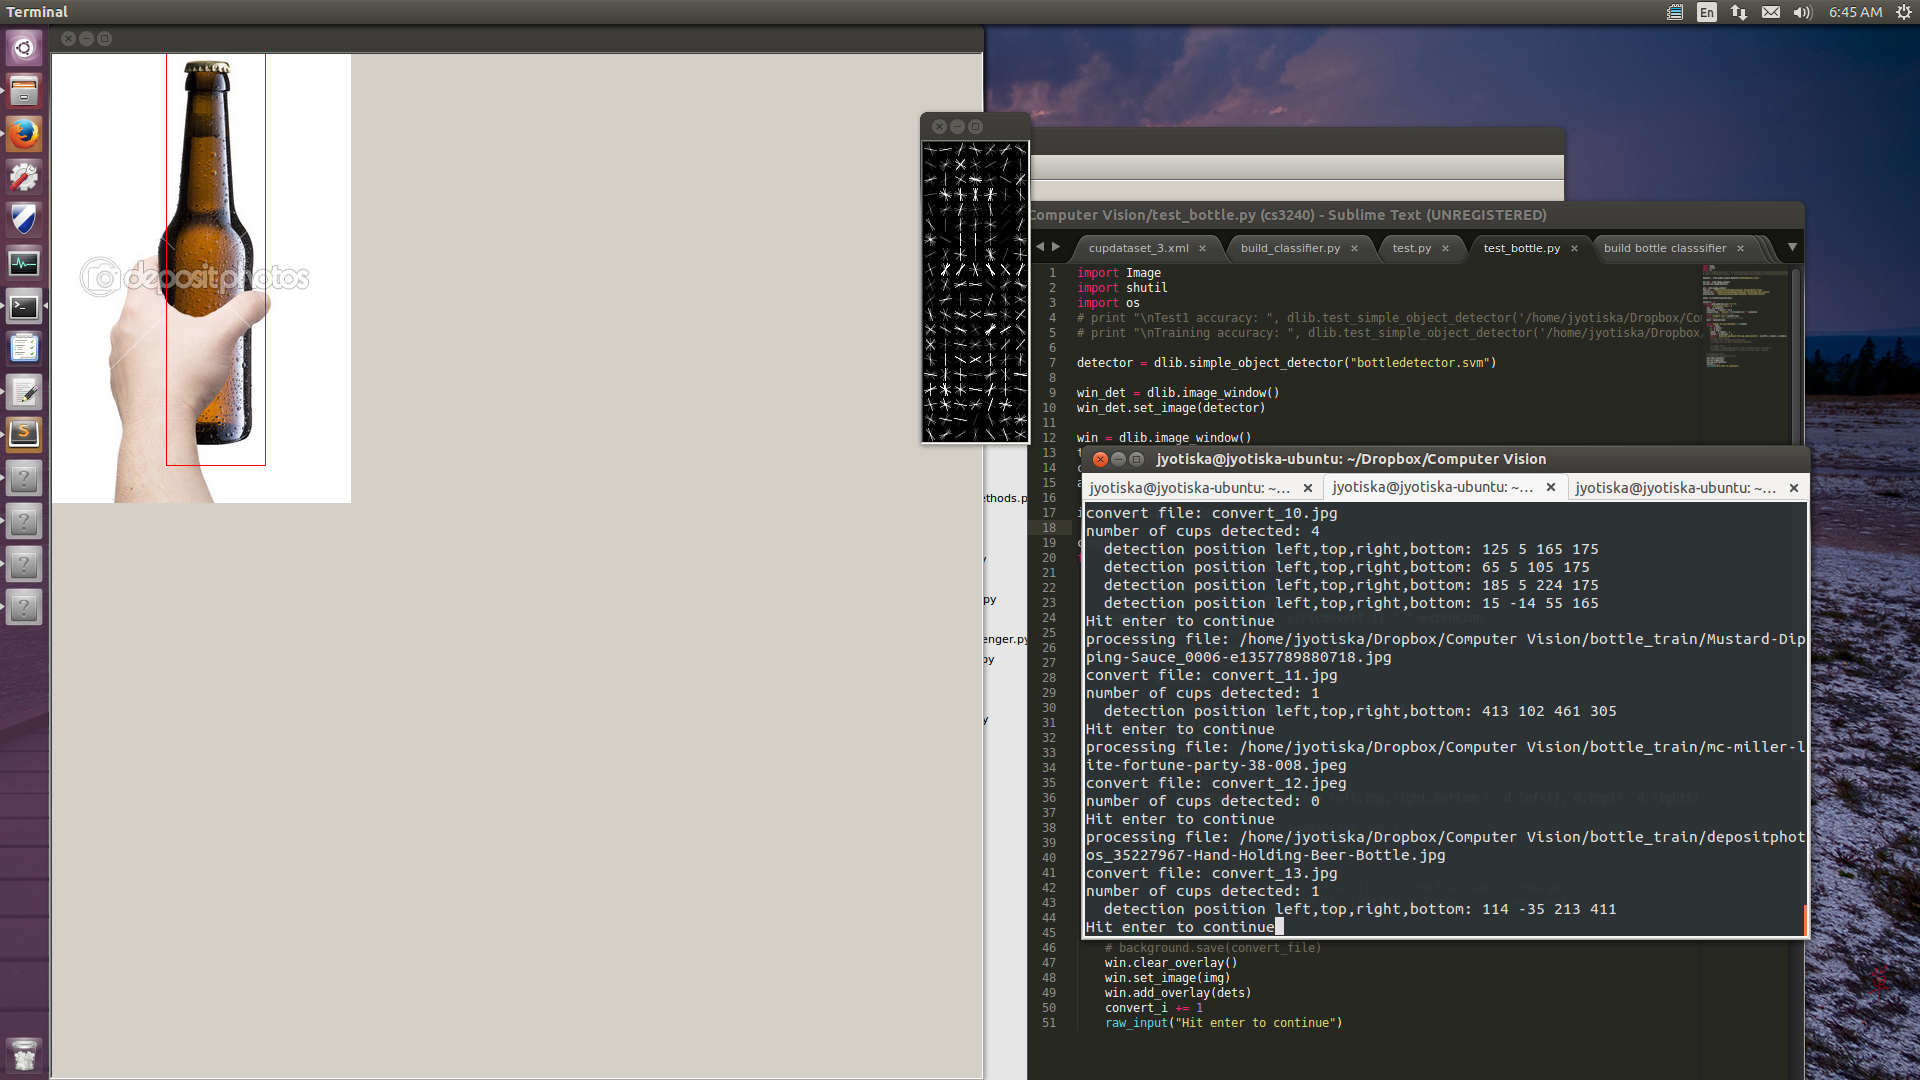Close the first terminal tab
Image resolution: width=1920 pixels, height=1080 pixels.
tap(1307, 488)
